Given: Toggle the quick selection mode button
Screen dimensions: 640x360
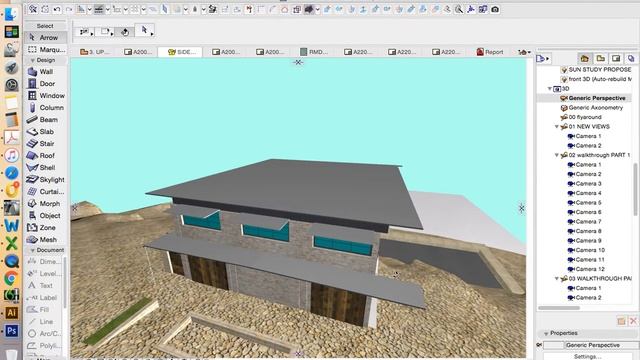Looking at the screenshot, I should pyautogui.click(x=125, y=31).
